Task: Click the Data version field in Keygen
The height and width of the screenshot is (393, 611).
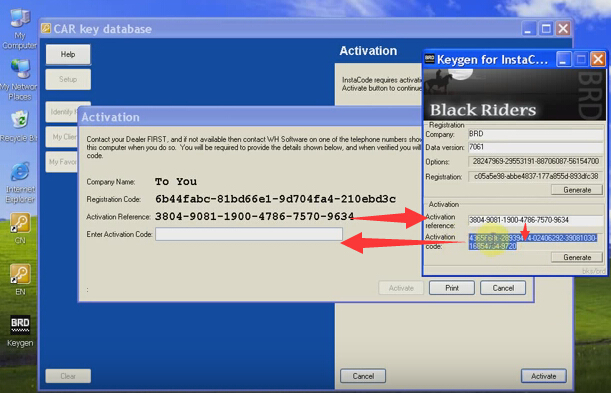Action: 535,147
